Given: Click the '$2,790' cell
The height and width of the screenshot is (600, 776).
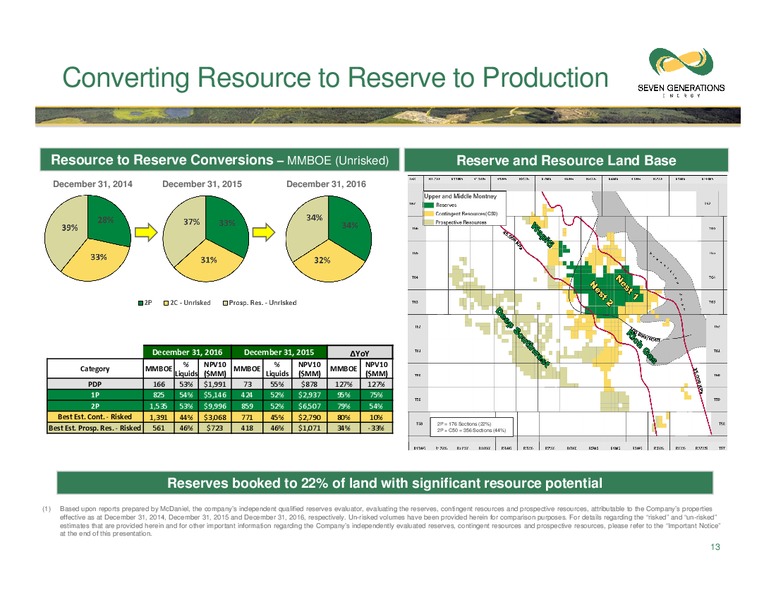Looking at the screenshot, I should point(309,417).
